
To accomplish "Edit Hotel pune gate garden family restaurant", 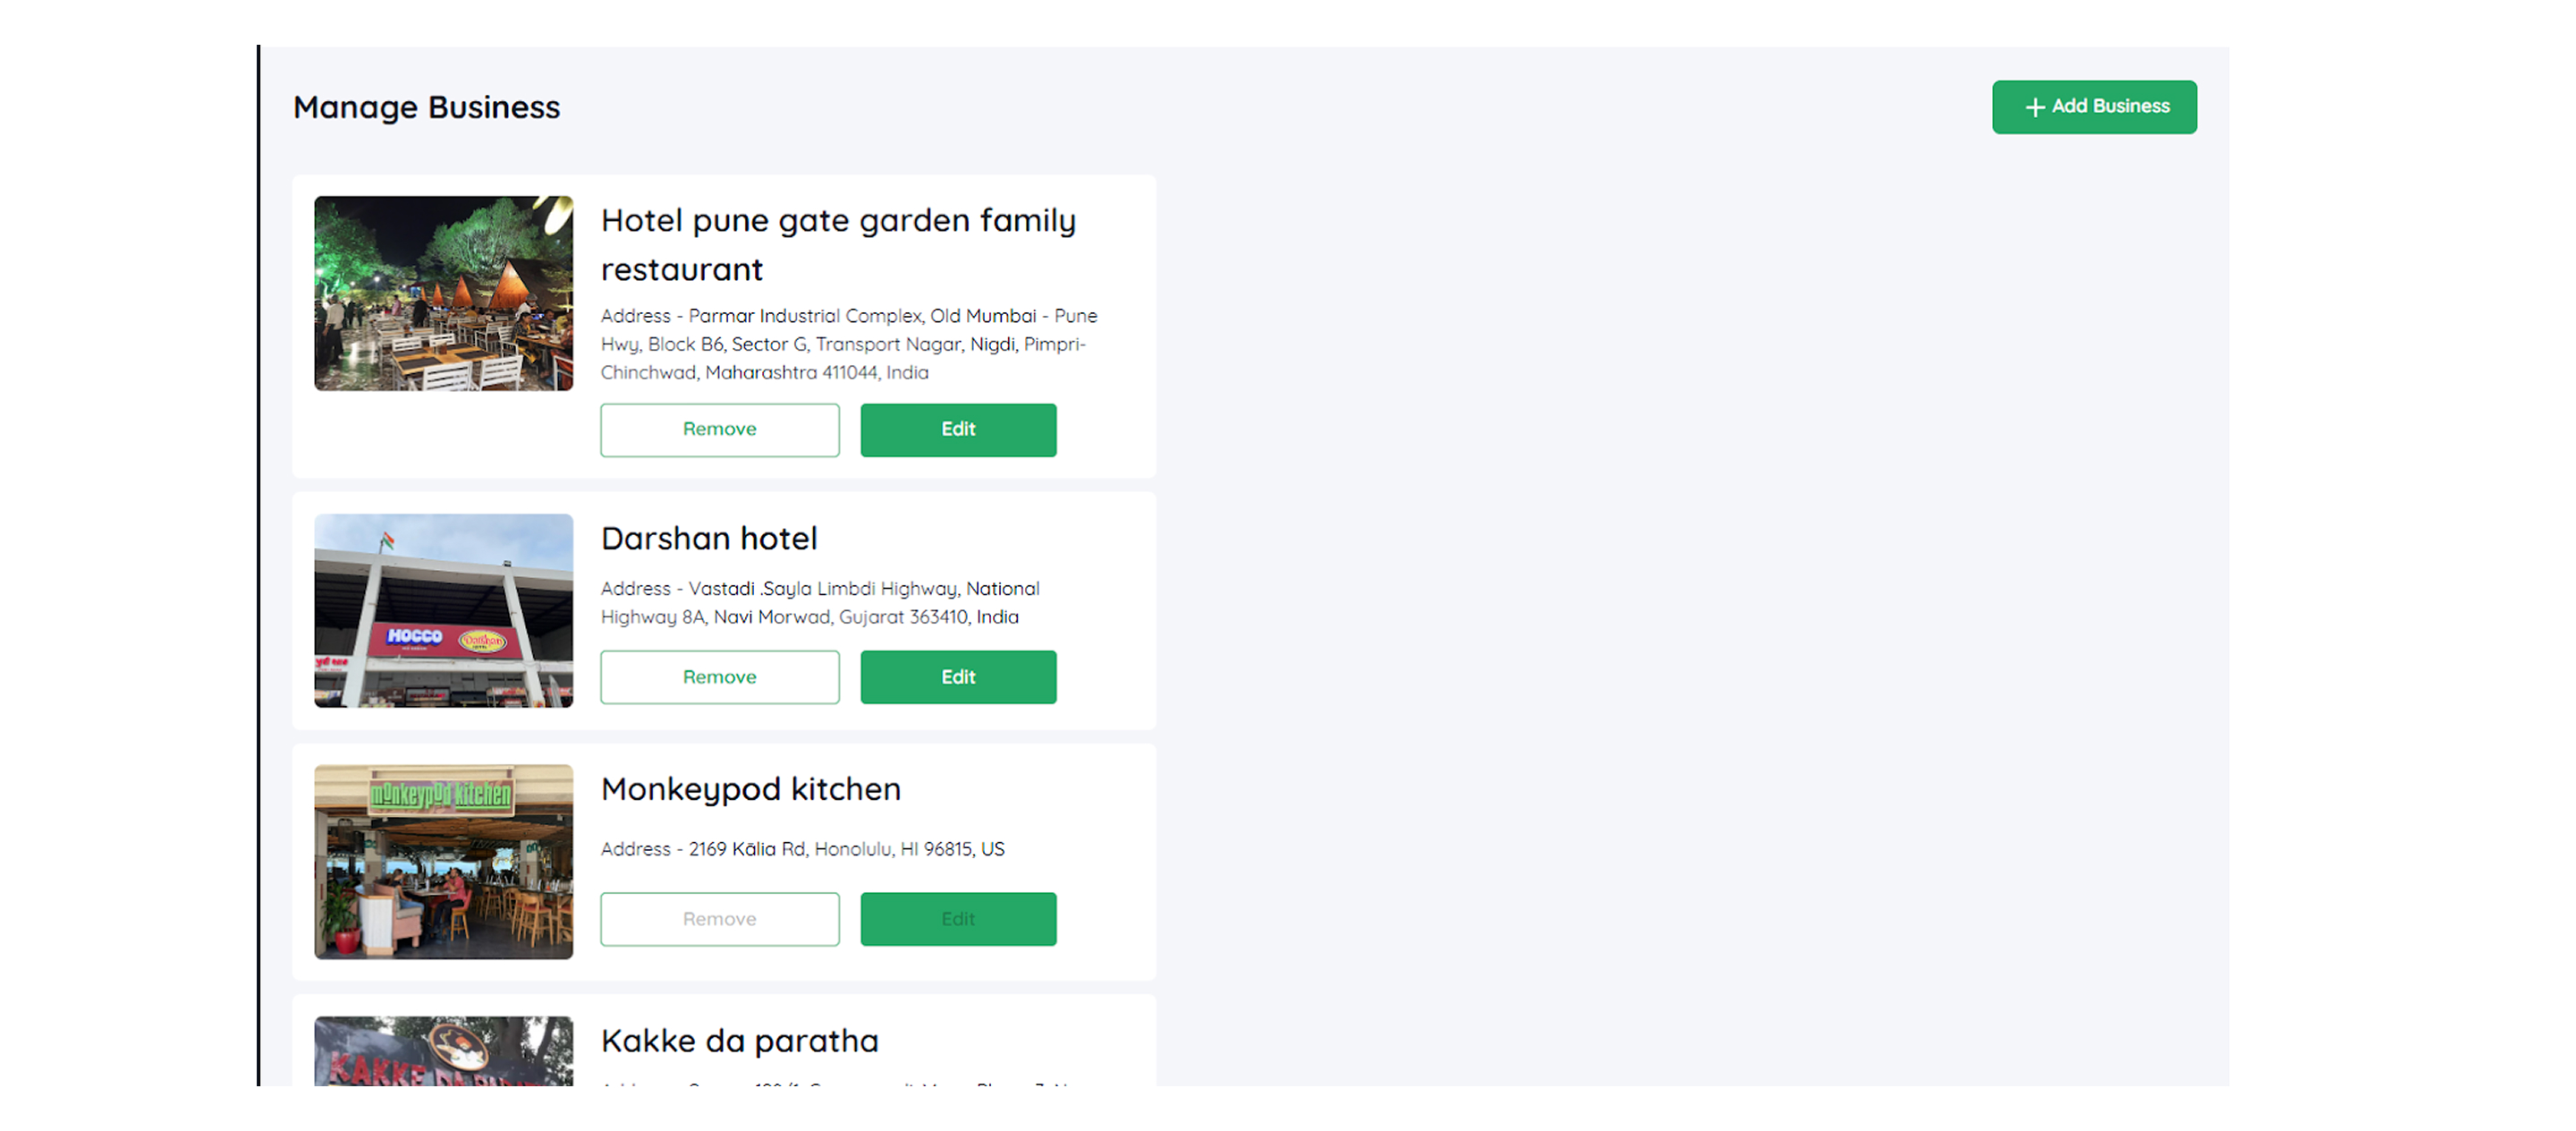I will 957,430.
